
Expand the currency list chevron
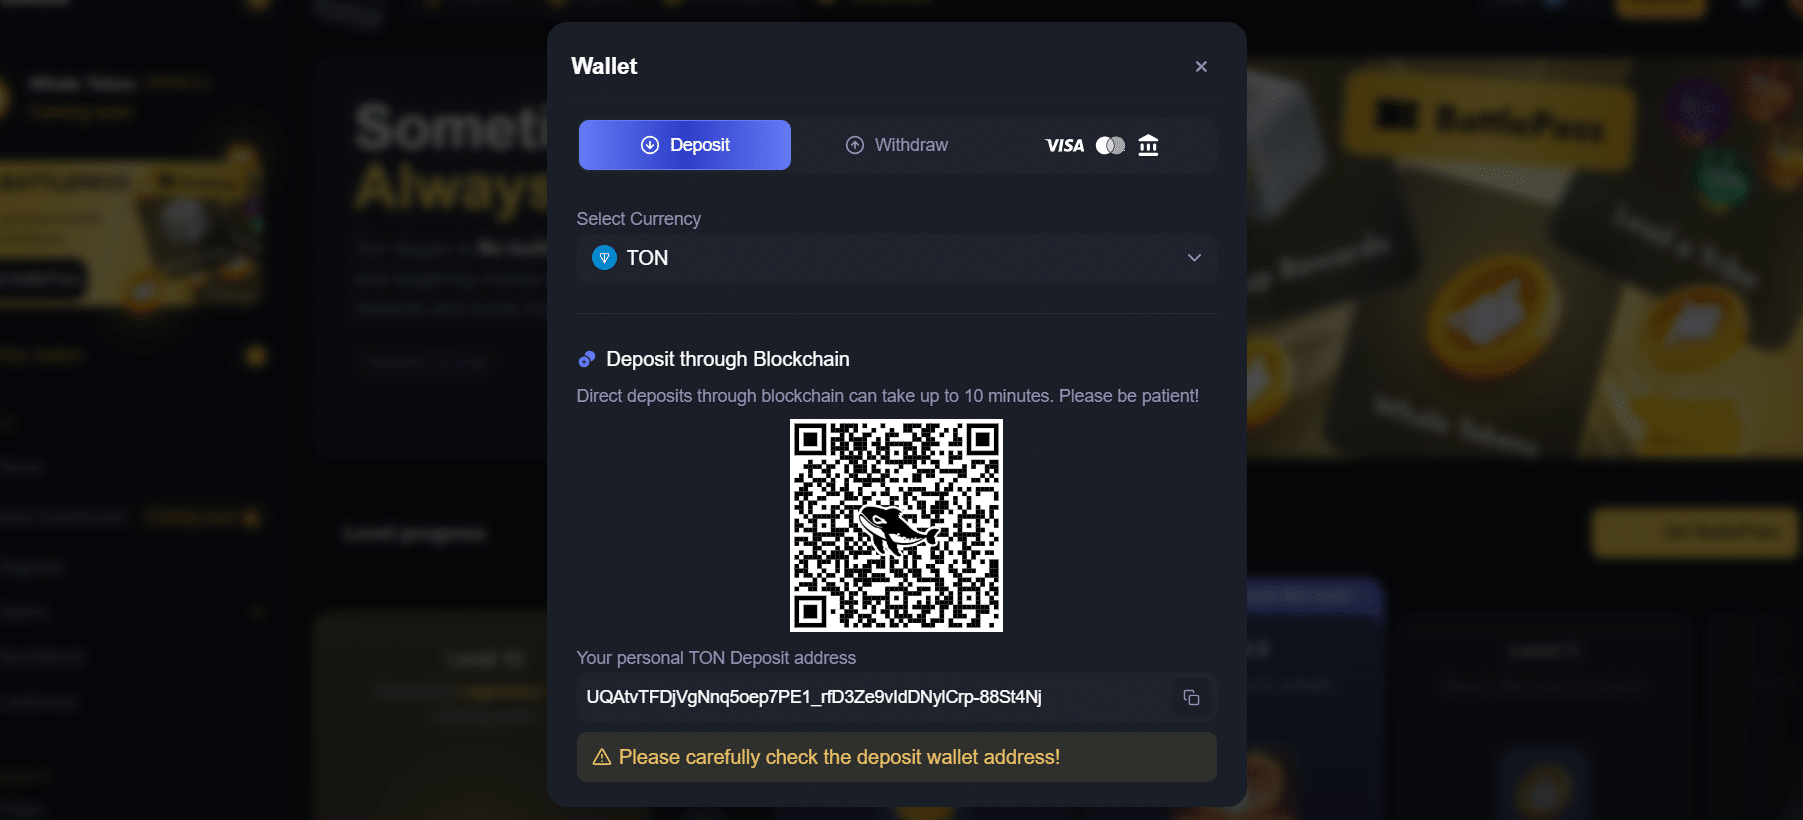(x=1194, y=258)
